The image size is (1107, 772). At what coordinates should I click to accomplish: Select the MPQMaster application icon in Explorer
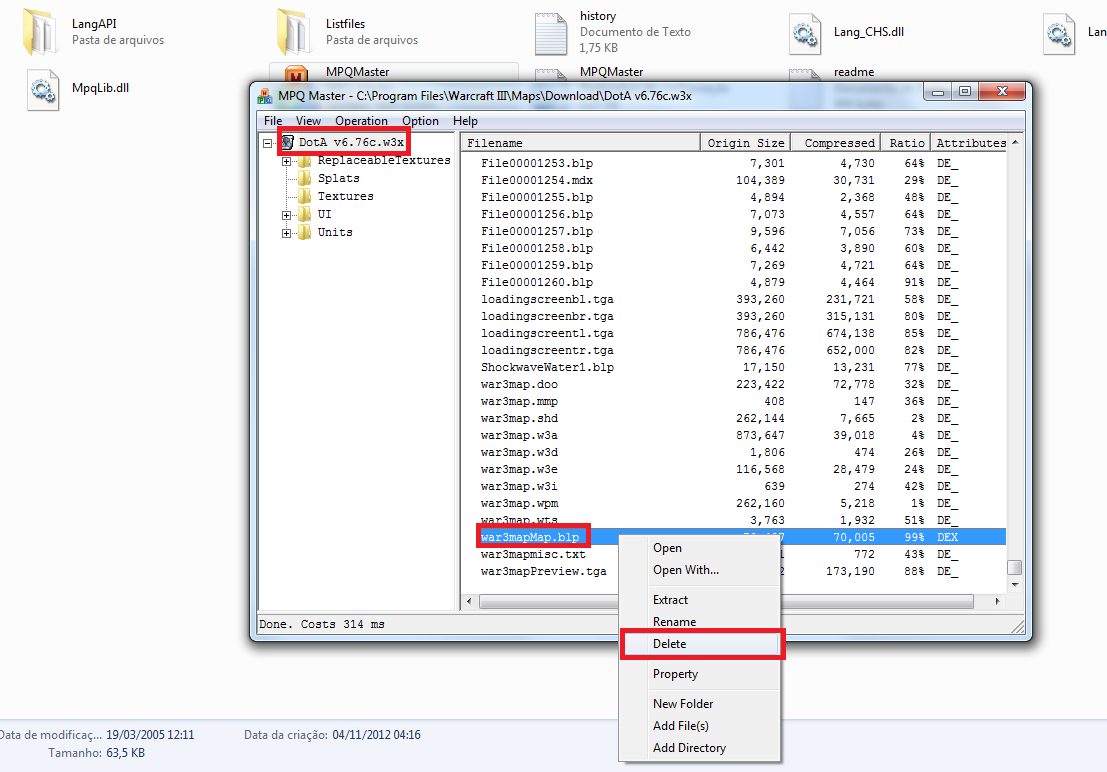[297, 73]
